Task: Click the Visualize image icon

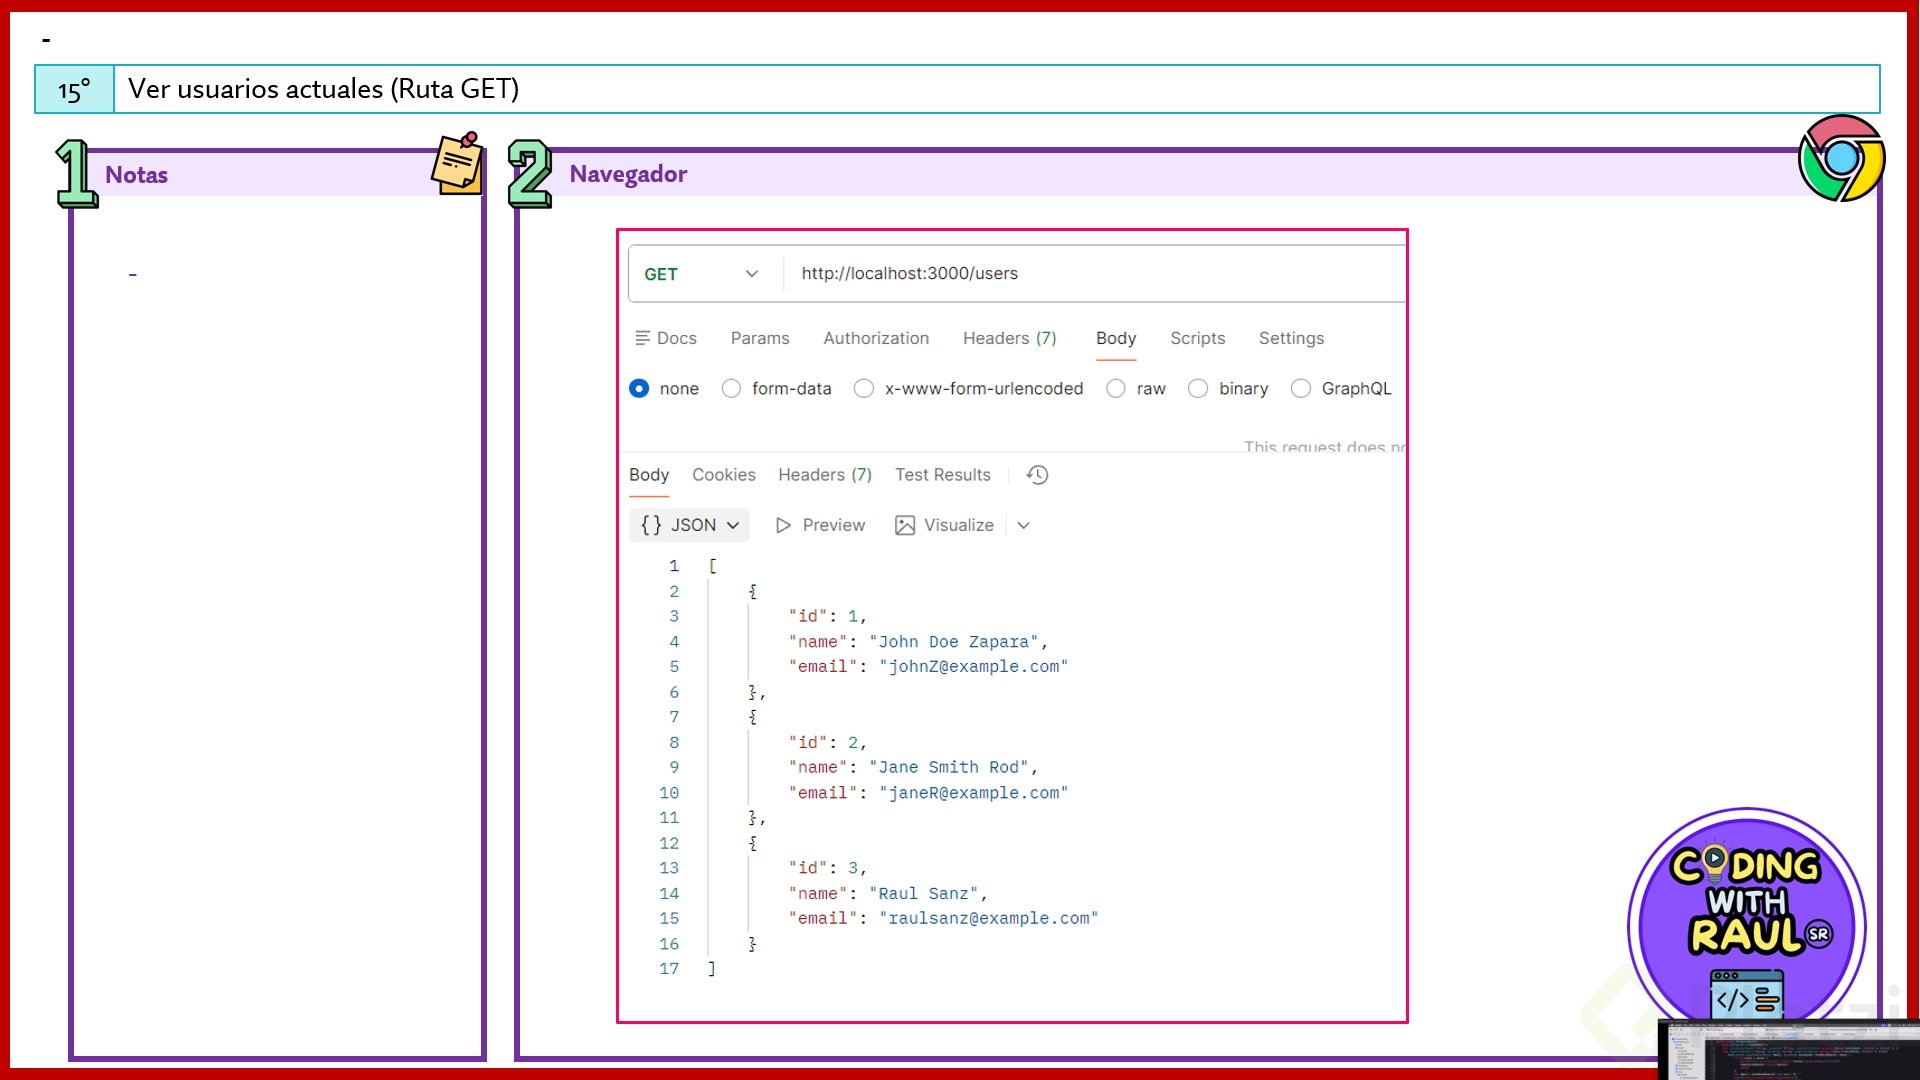Action: [x=904, y=525]
